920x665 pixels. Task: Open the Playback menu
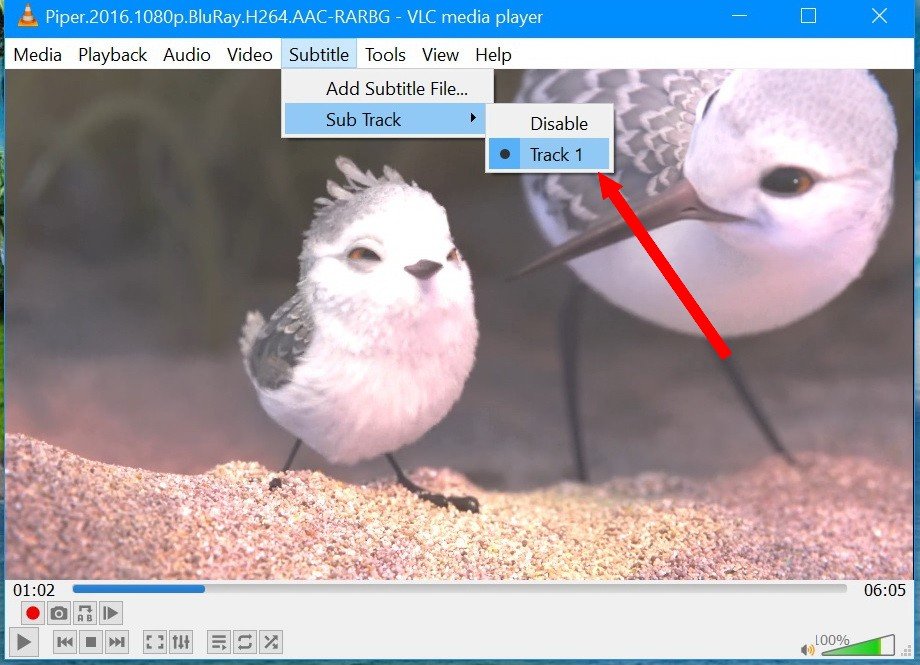click(x=113, y=55)
